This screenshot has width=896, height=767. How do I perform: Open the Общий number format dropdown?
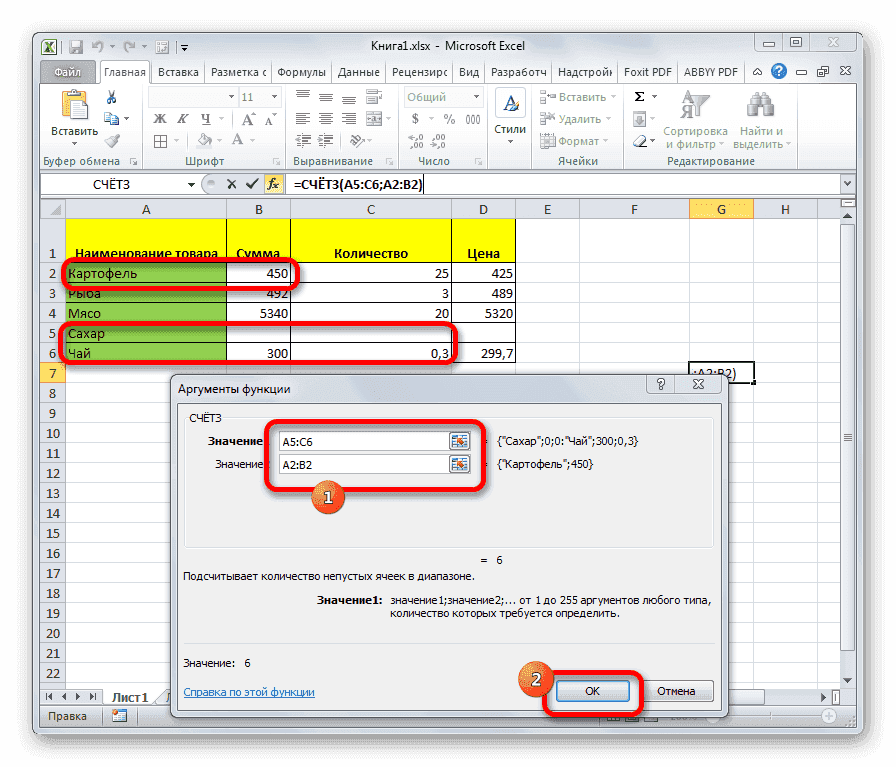(x=476, y=96)
